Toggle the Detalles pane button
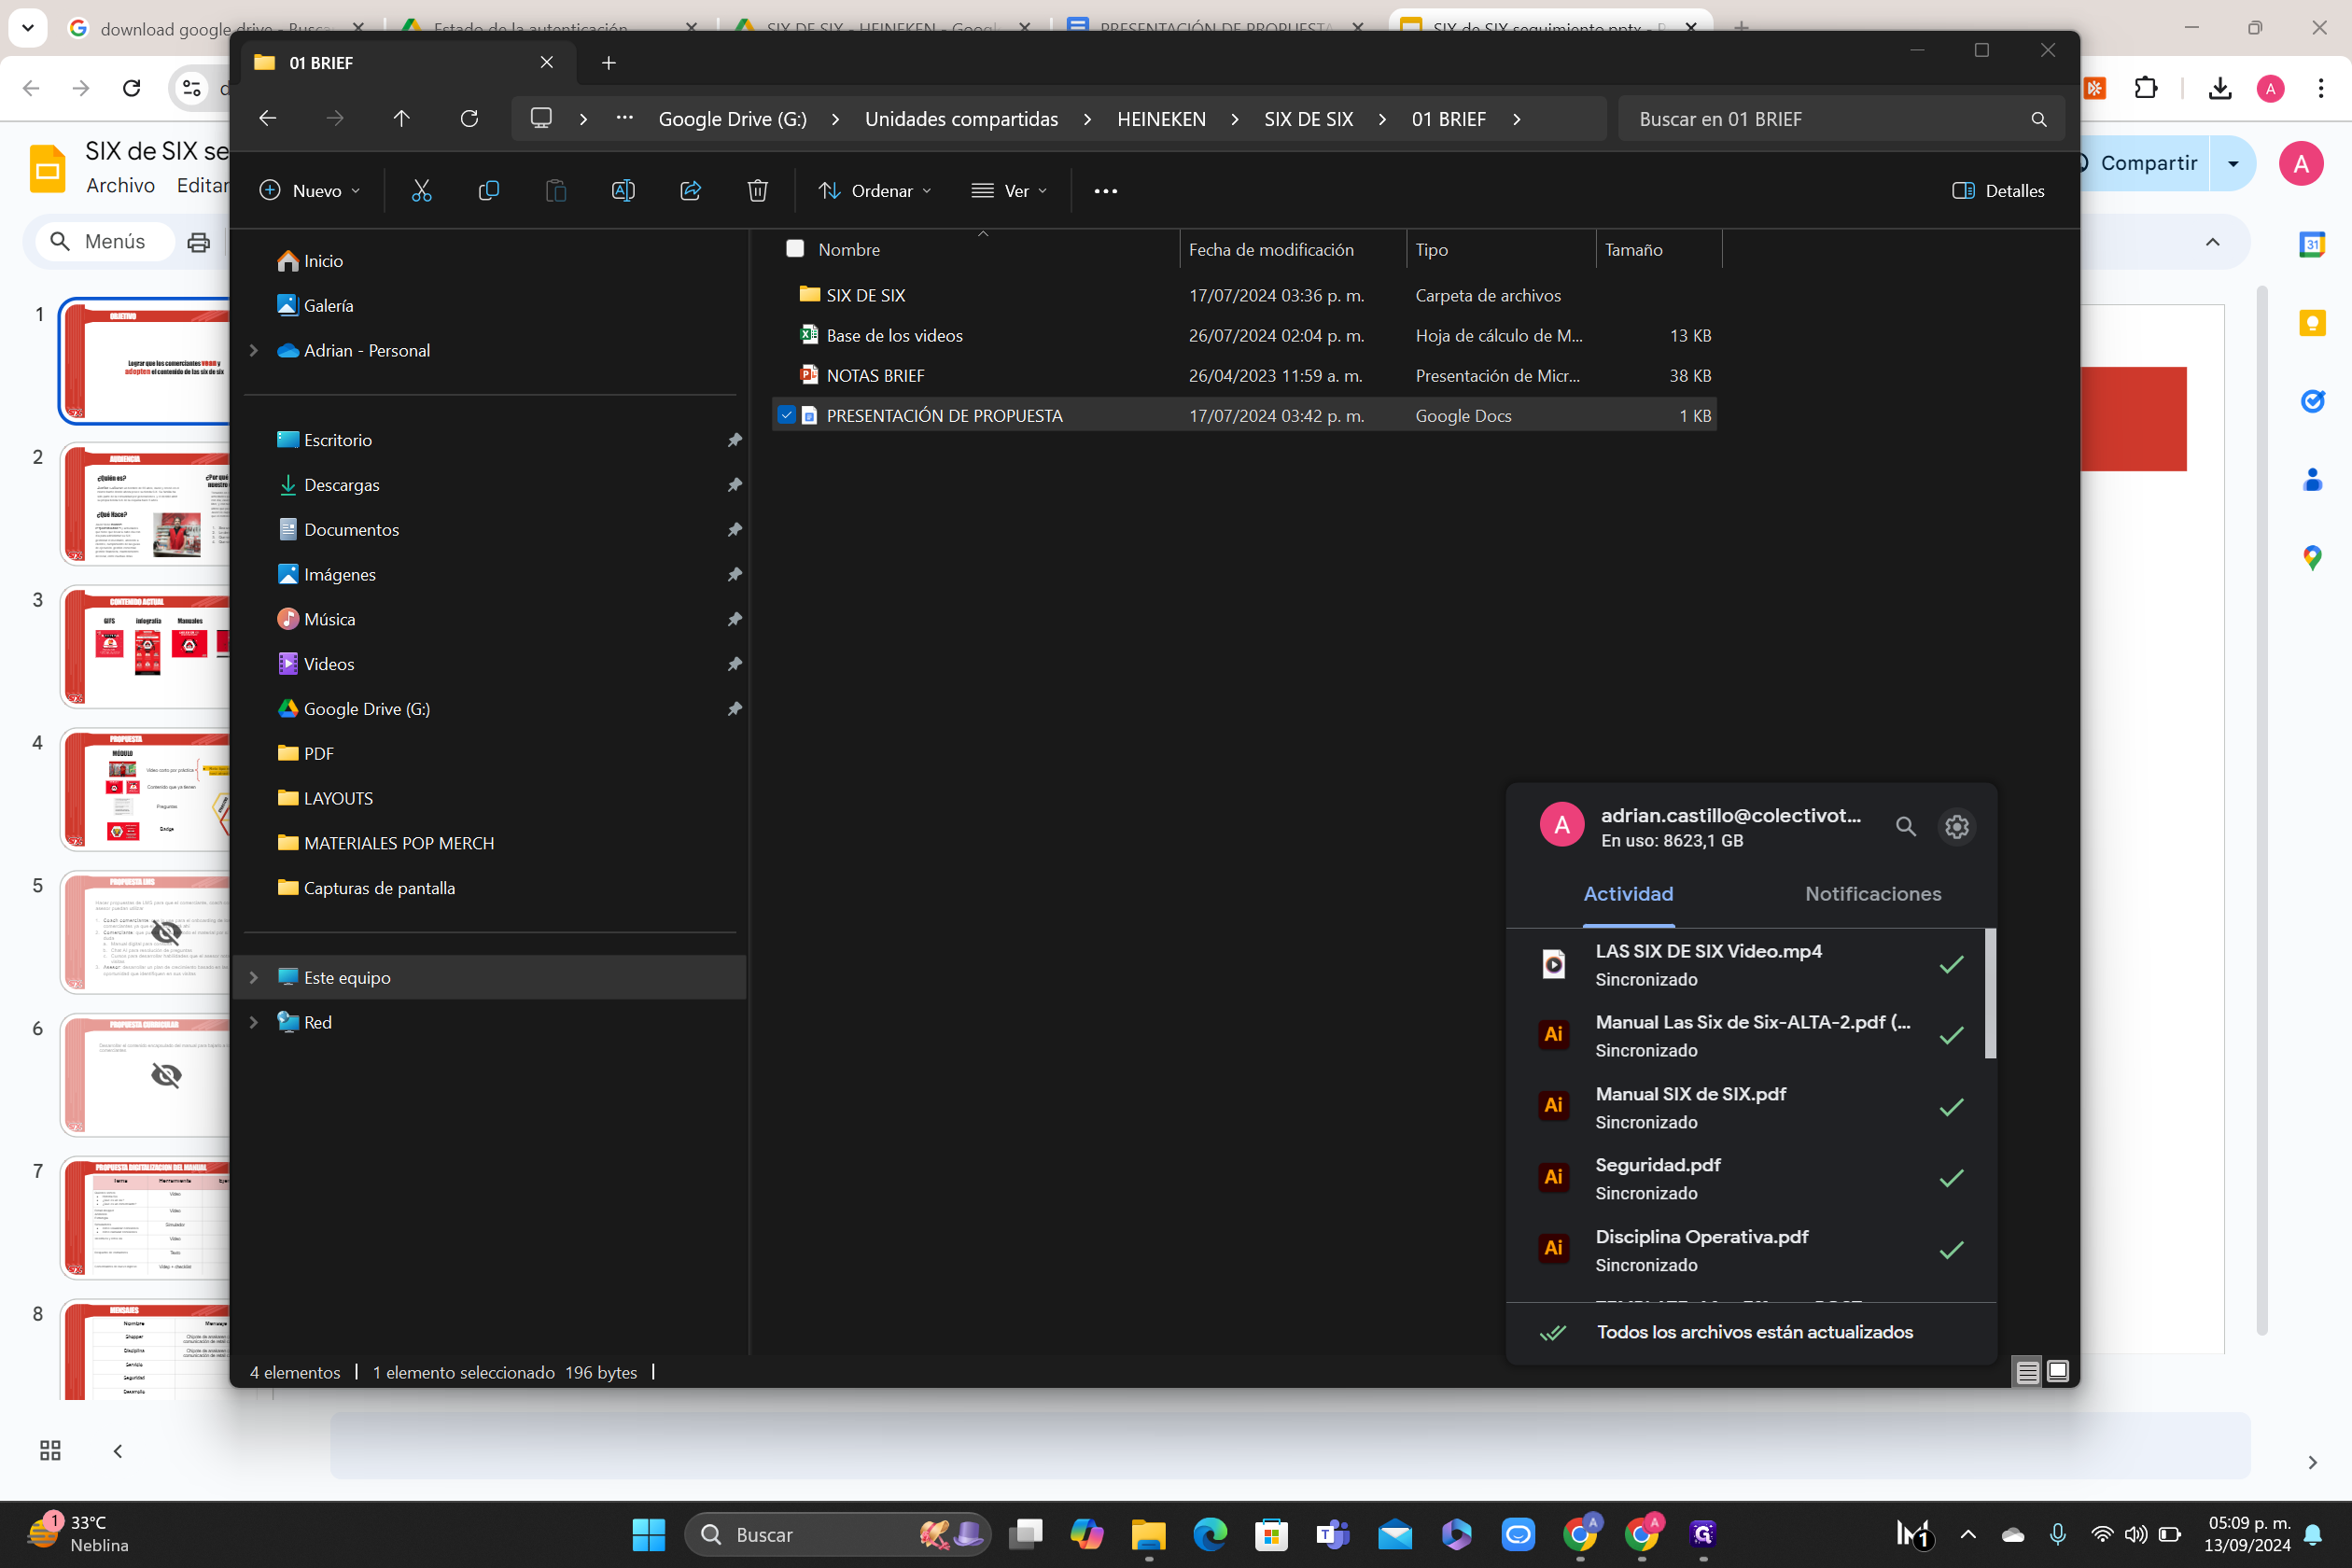The height and width of the screenshot is (1568, 2352). [1998, 191]
